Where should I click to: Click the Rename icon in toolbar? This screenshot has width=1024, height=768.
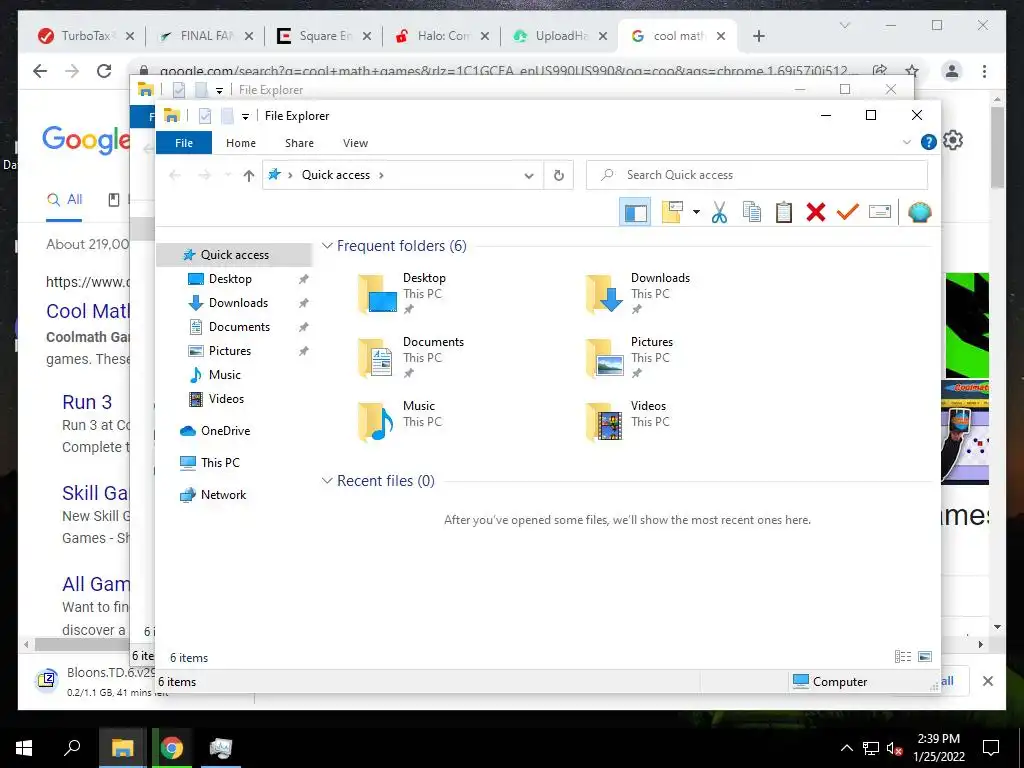click(880, 212)
